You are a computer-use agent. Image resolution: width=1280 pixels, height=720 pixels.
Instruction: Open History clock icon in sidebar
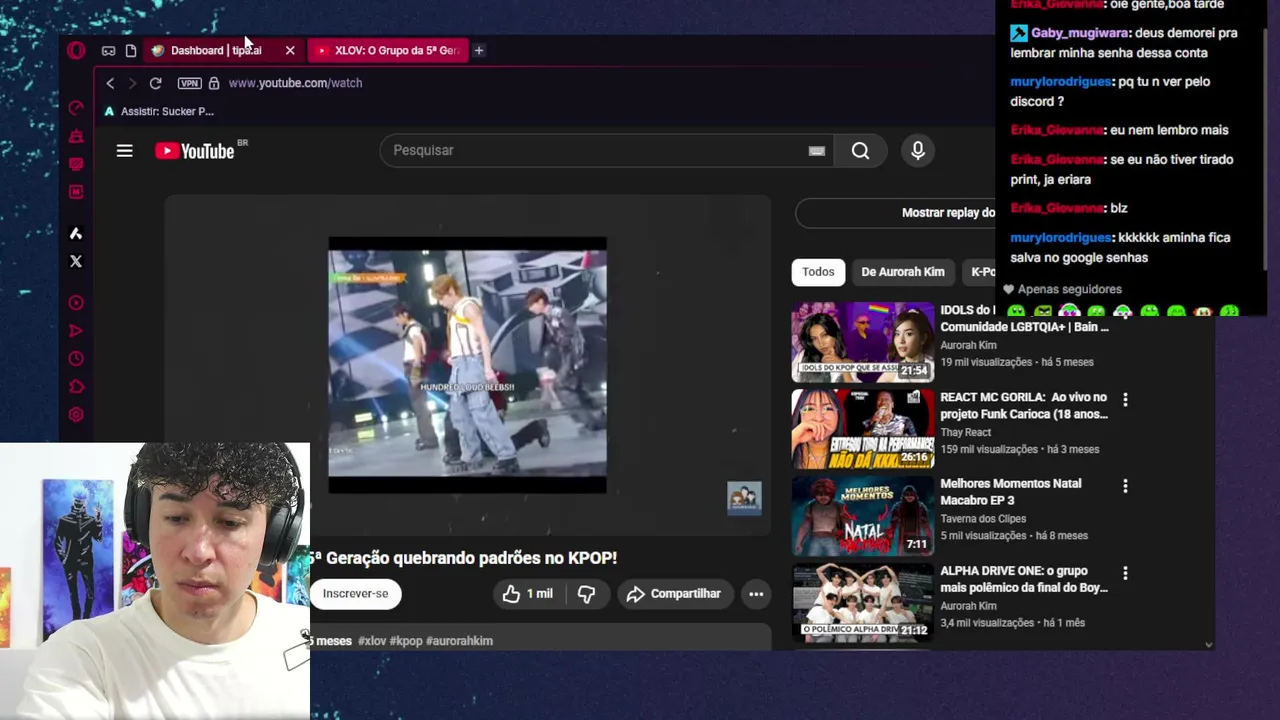click(76, 359)
